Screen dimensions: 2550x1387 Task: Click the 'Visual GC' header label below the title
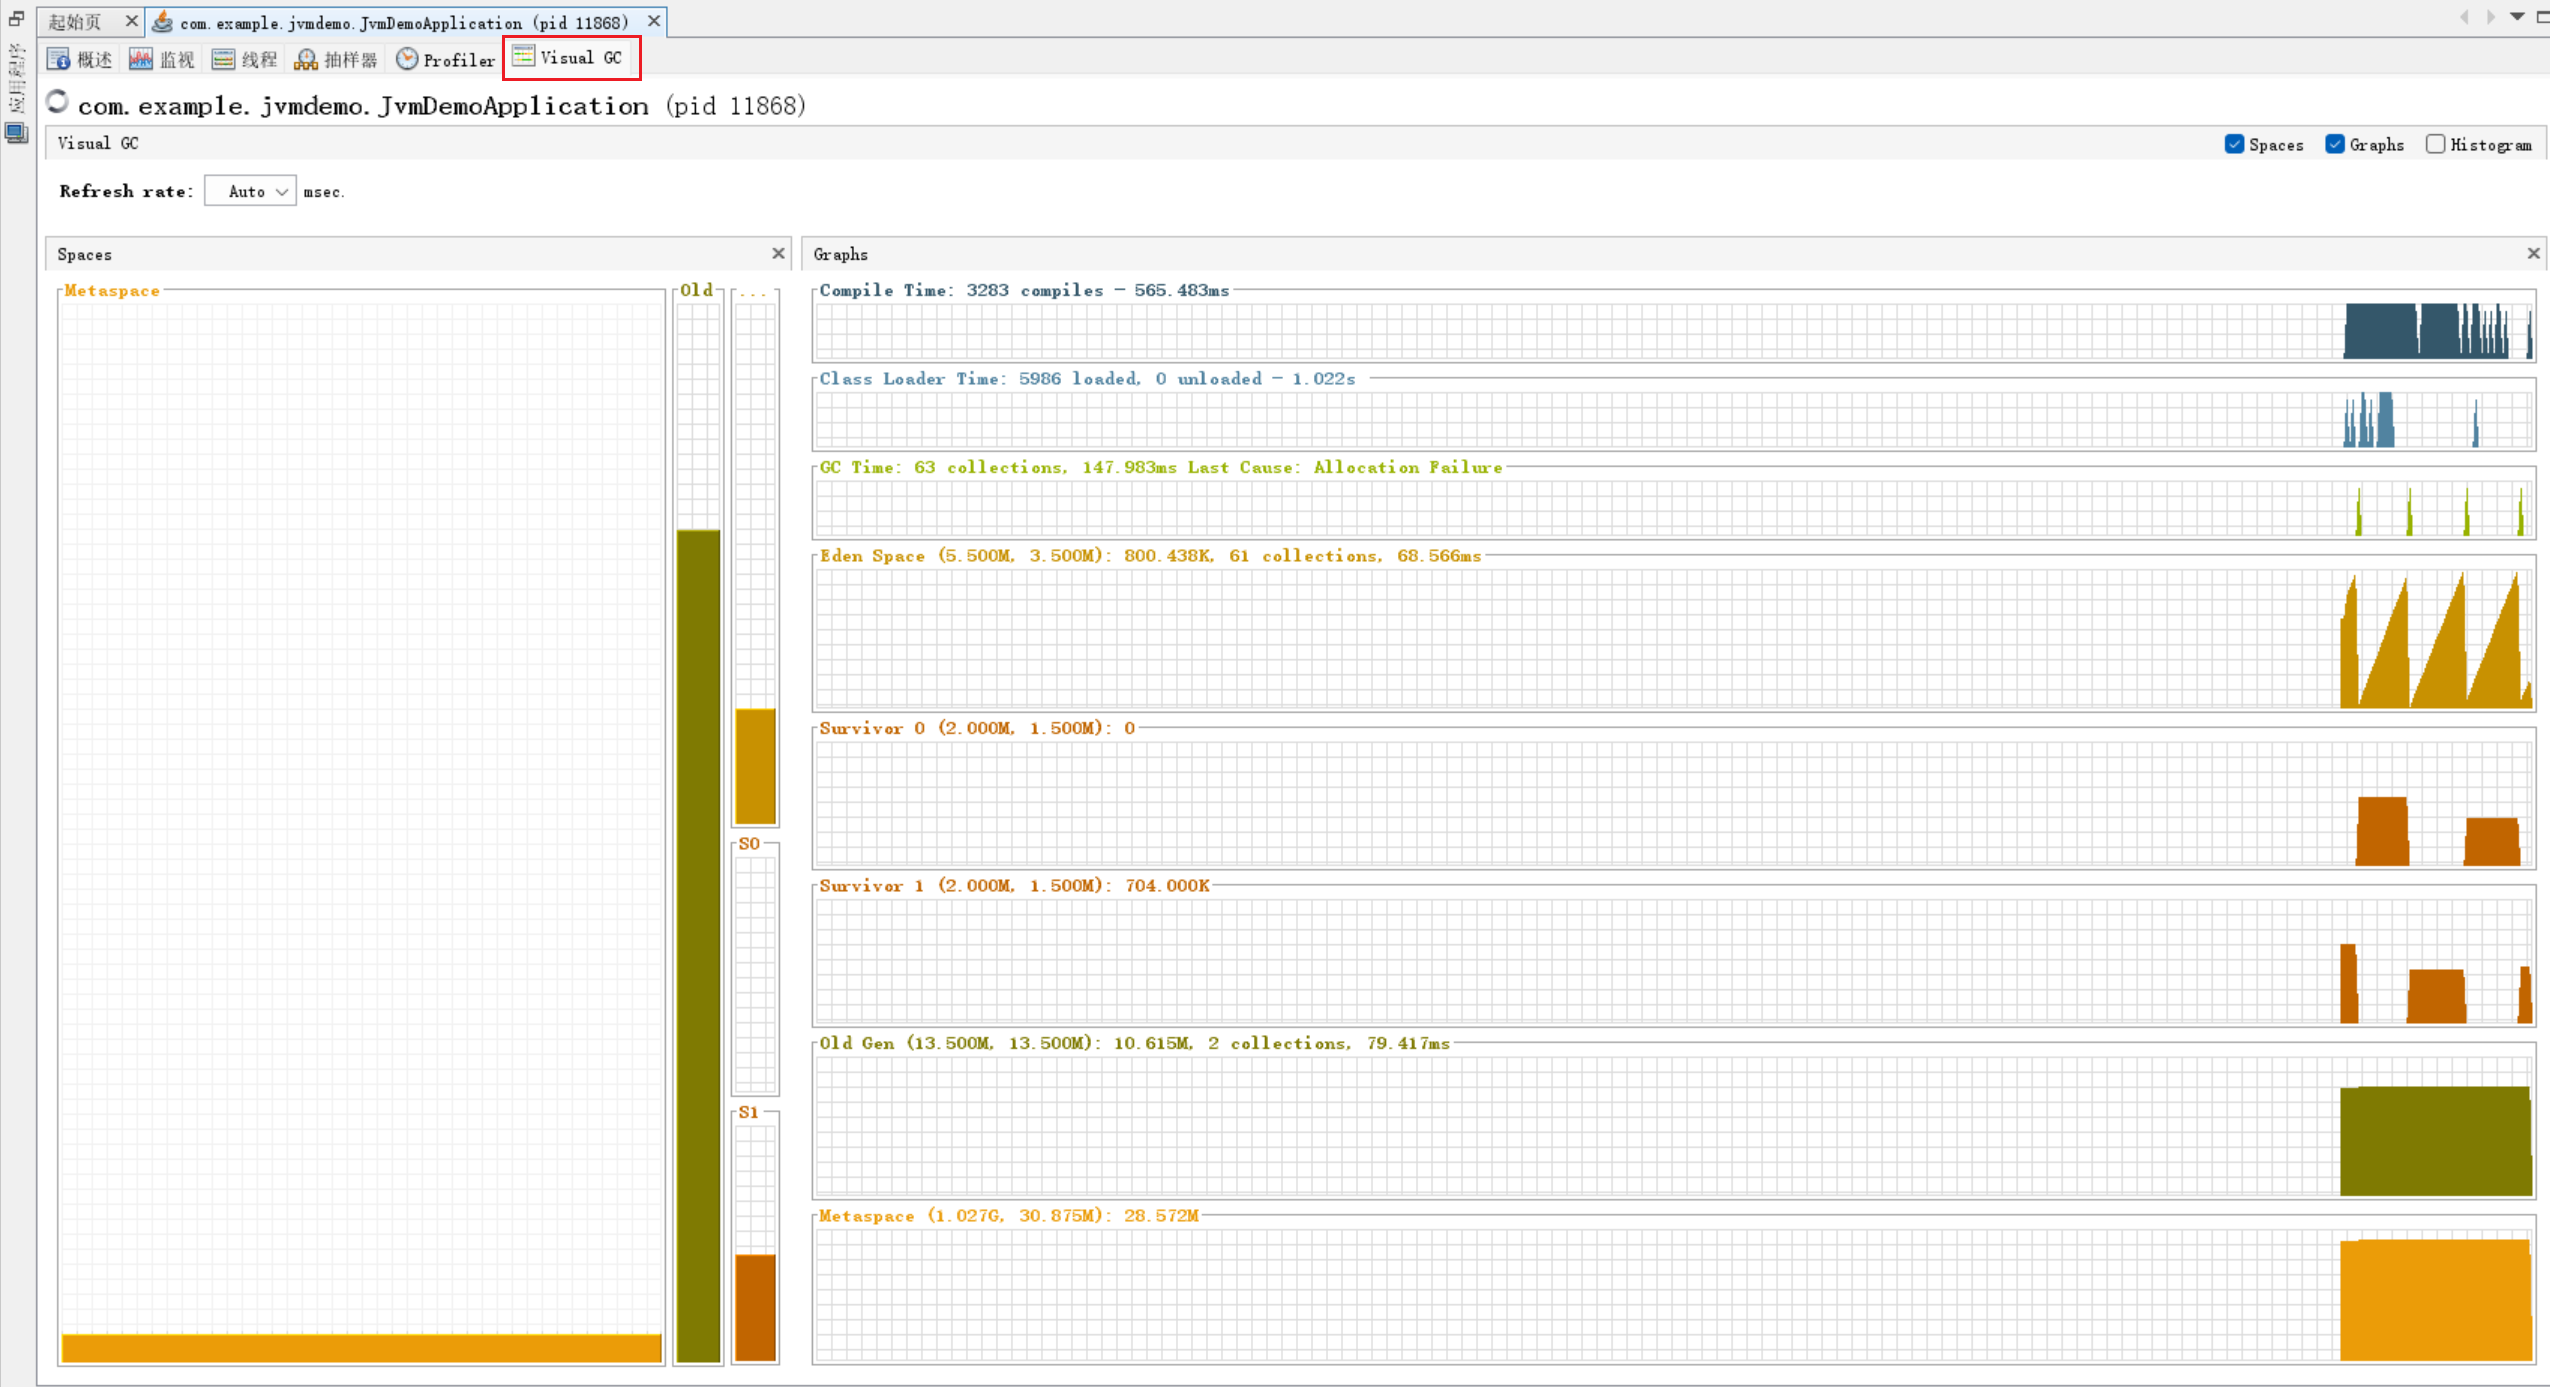tap(98, 143)
